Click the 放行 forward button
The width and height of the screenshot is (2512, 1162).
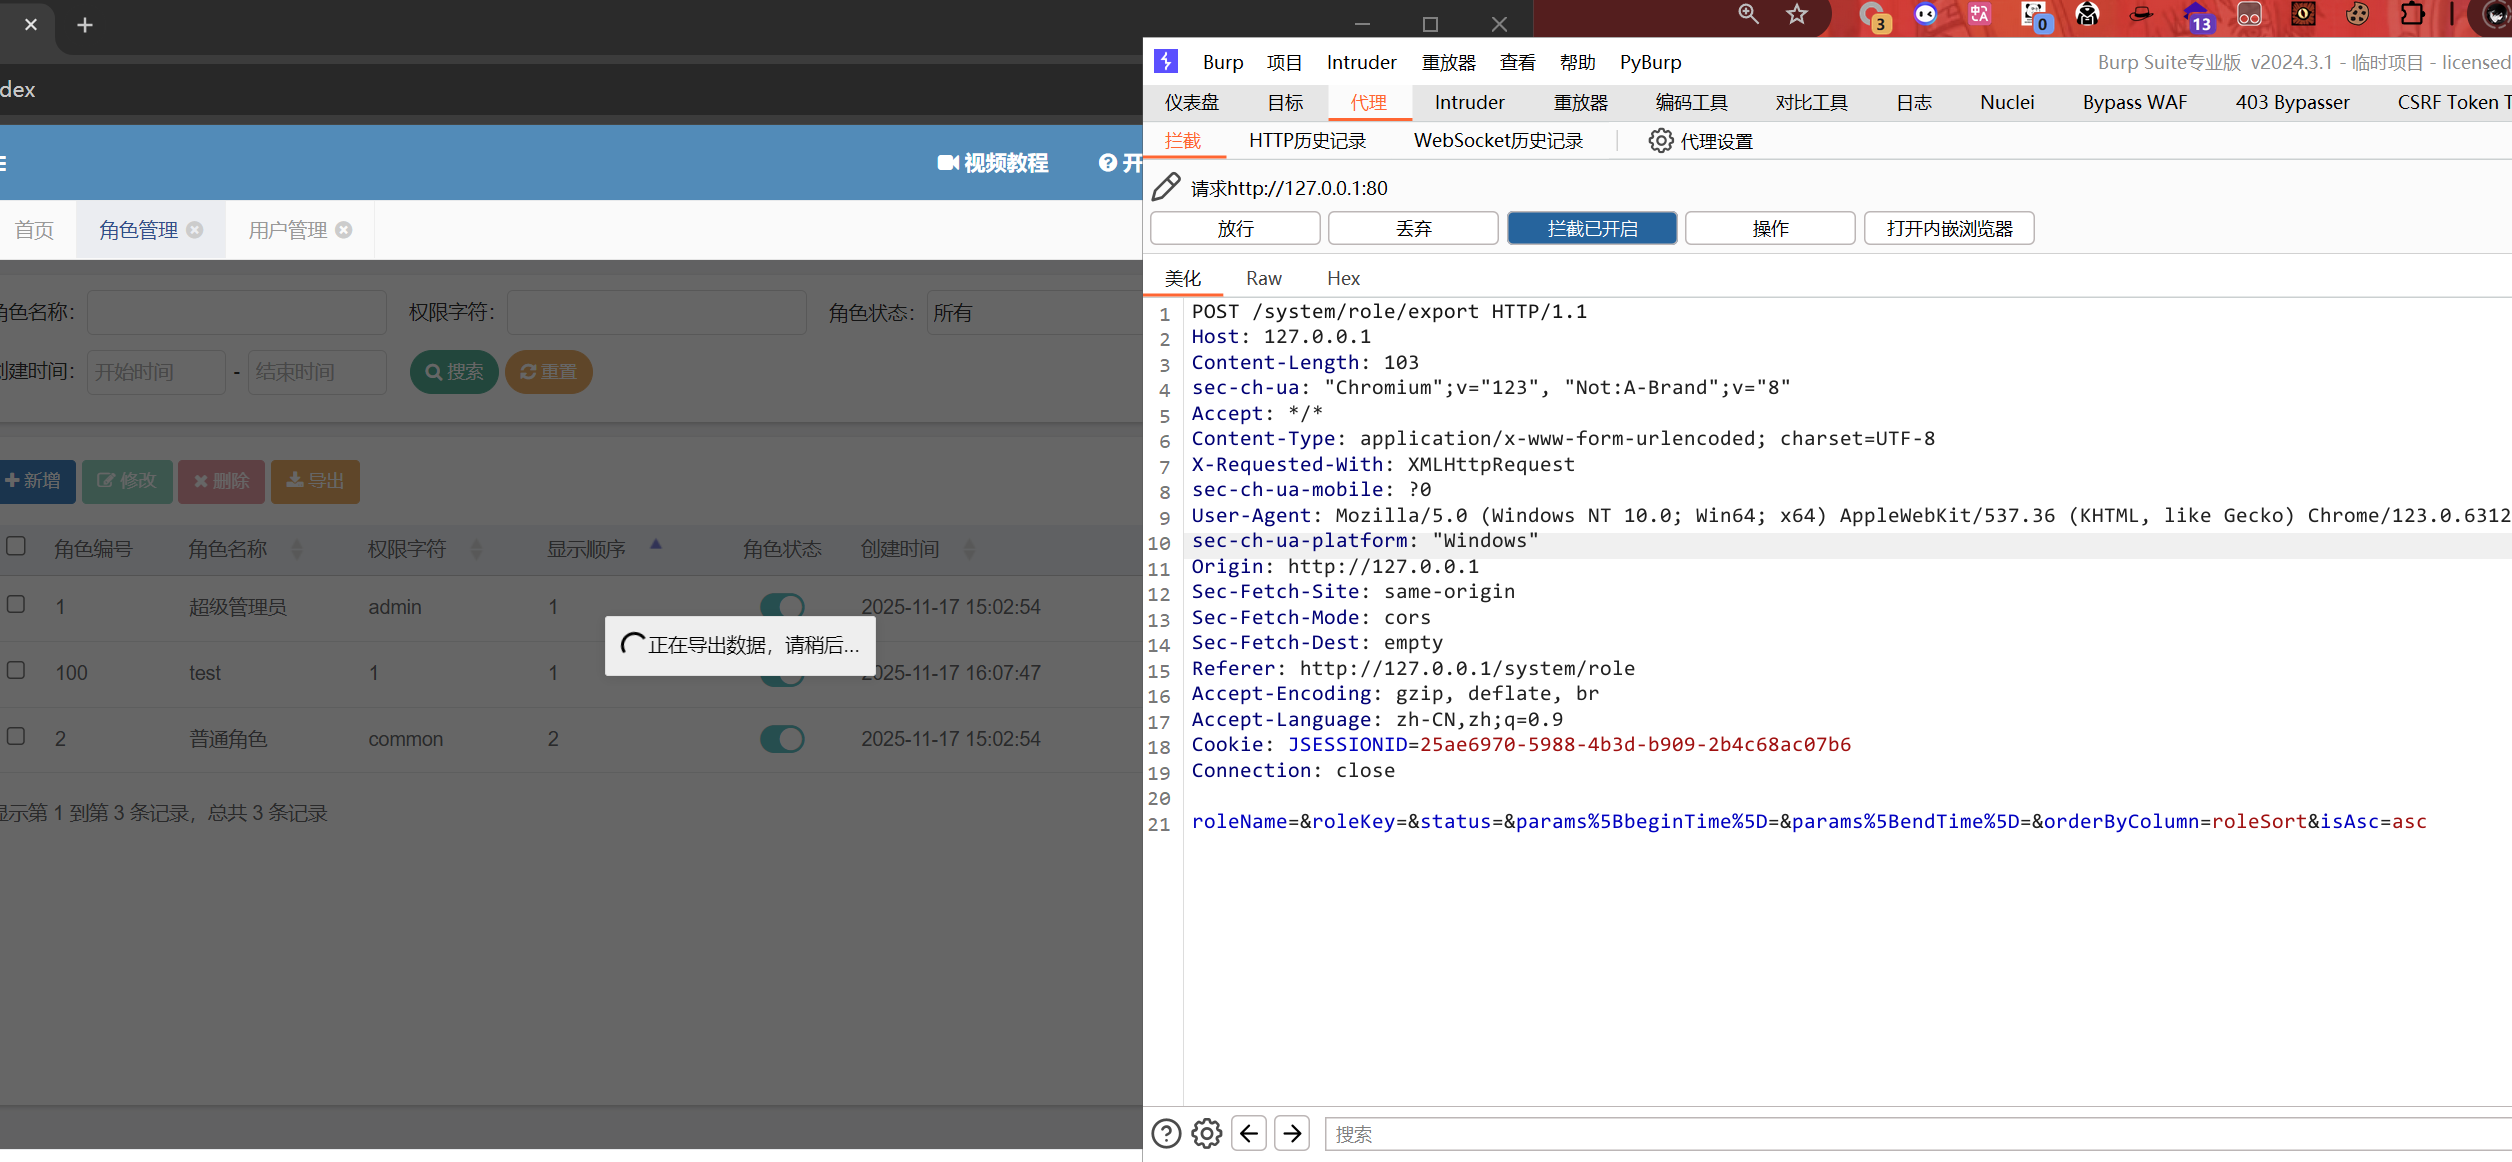[x=1235, y=228]
